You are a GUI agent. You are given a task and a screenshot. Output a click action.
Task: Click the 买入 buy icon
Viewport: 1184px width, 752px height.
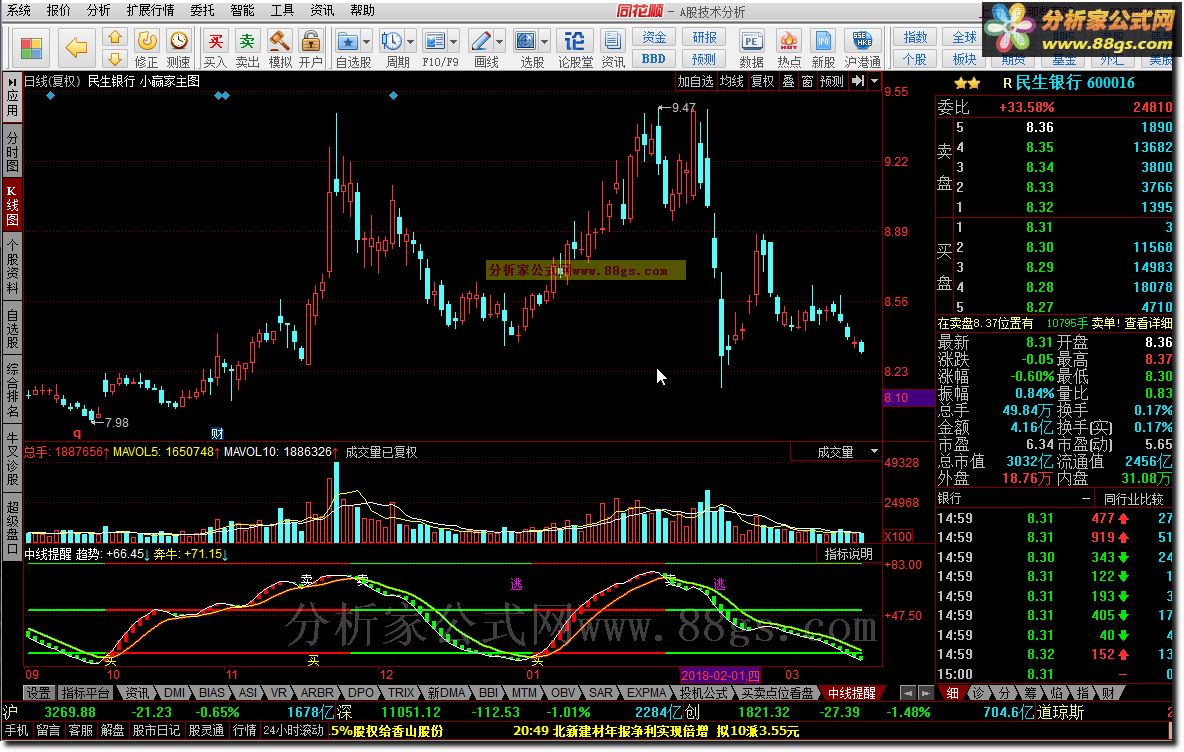(215, 41)
